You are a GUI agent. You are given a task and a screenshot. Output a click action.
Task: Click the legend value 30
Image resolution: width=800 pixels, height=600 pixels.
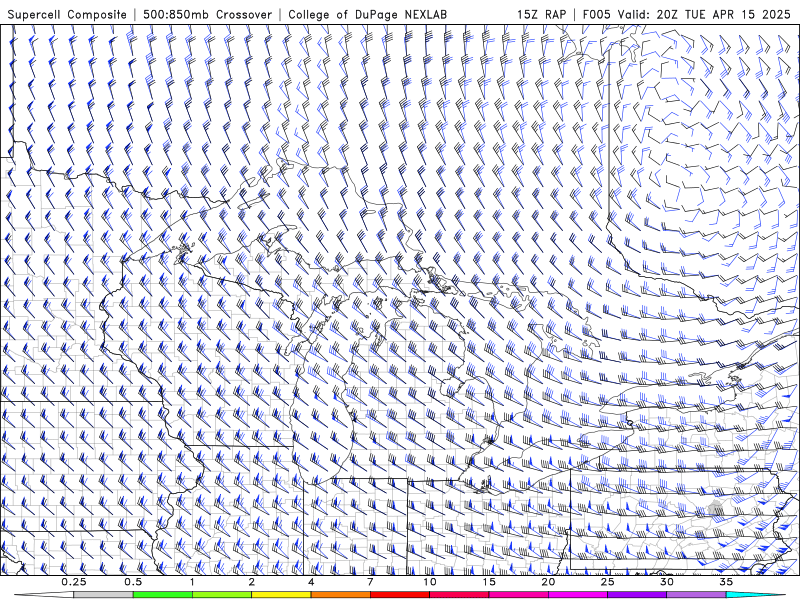(x=667, y=582)
